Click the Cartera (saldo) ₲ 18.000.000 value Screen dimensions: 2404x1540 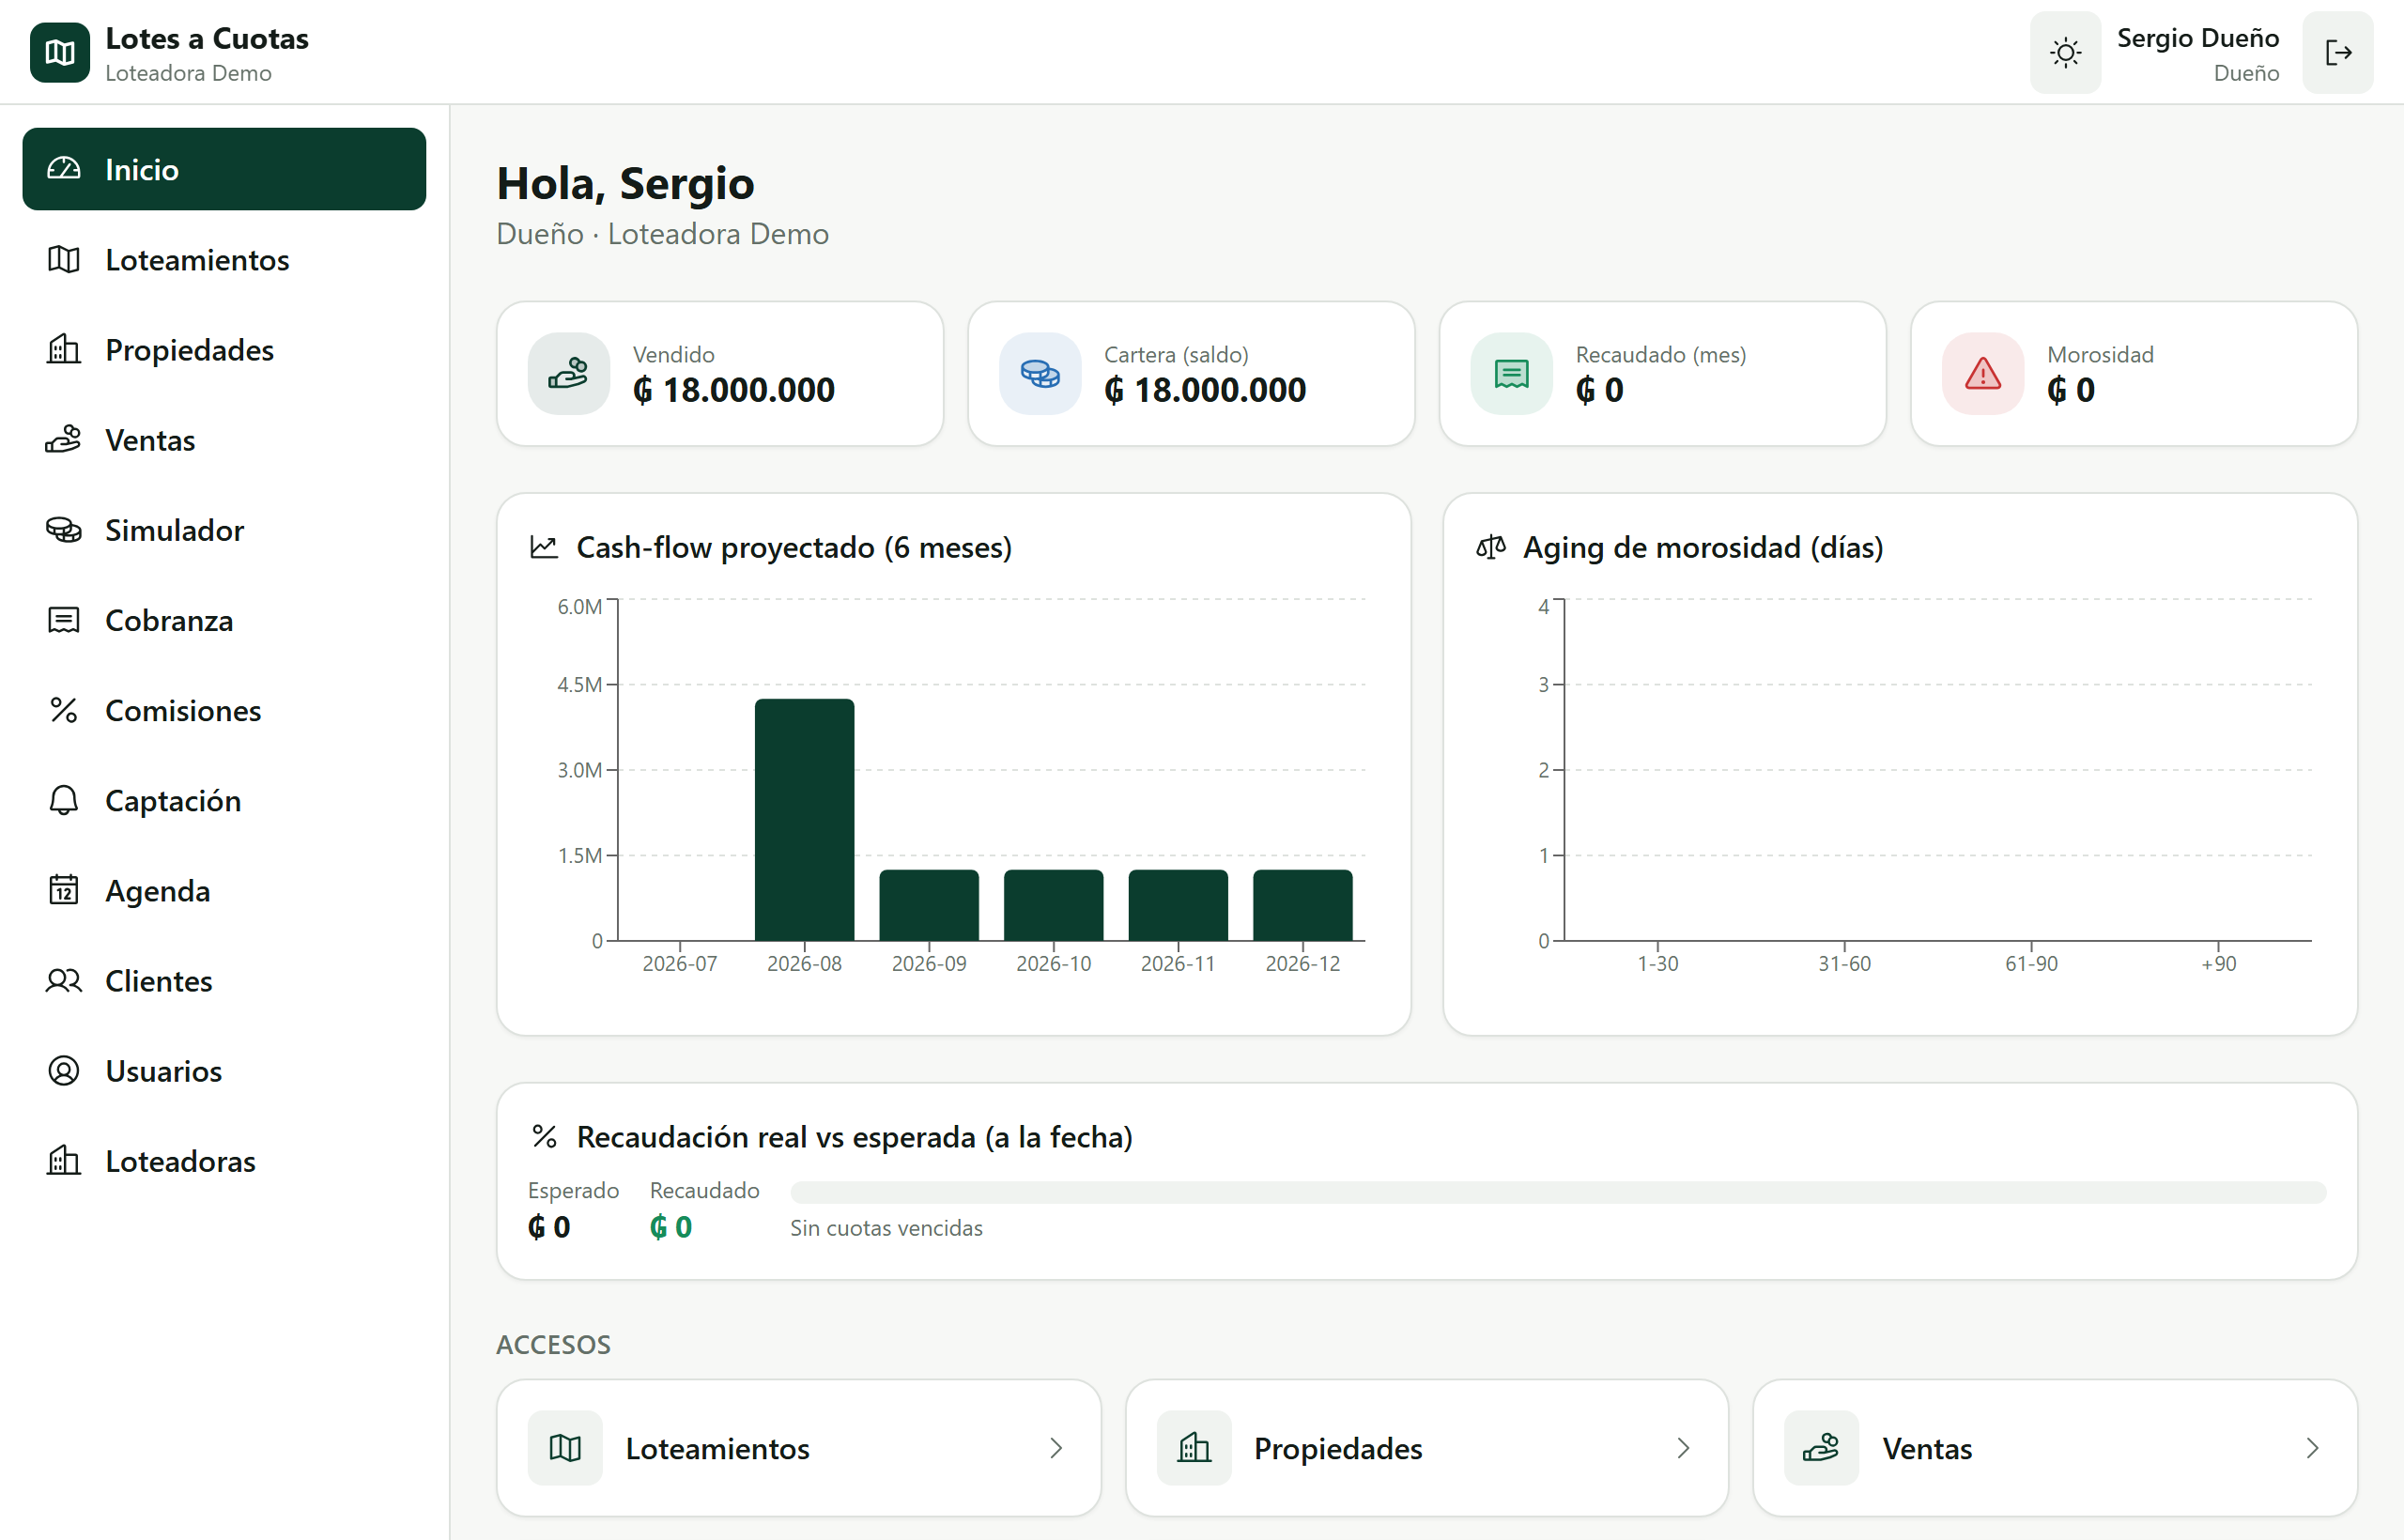point(1205,390)
